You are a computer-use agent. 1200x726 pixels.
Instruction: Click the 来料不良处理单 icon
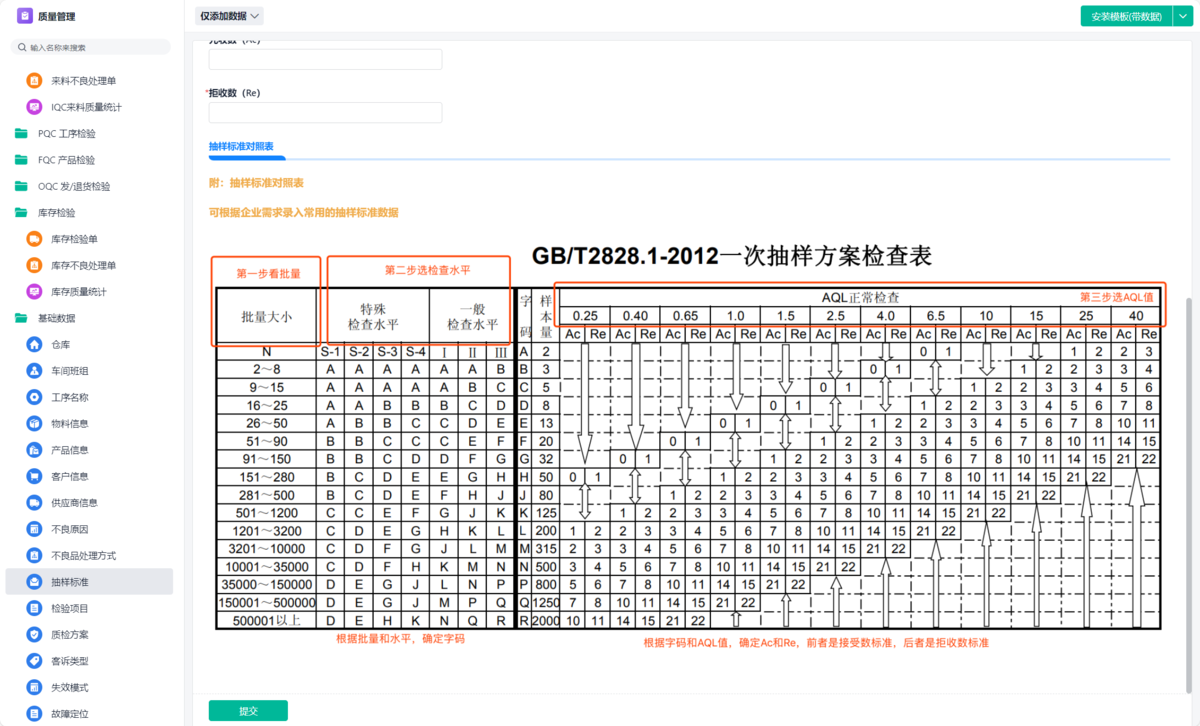(34, 81)
